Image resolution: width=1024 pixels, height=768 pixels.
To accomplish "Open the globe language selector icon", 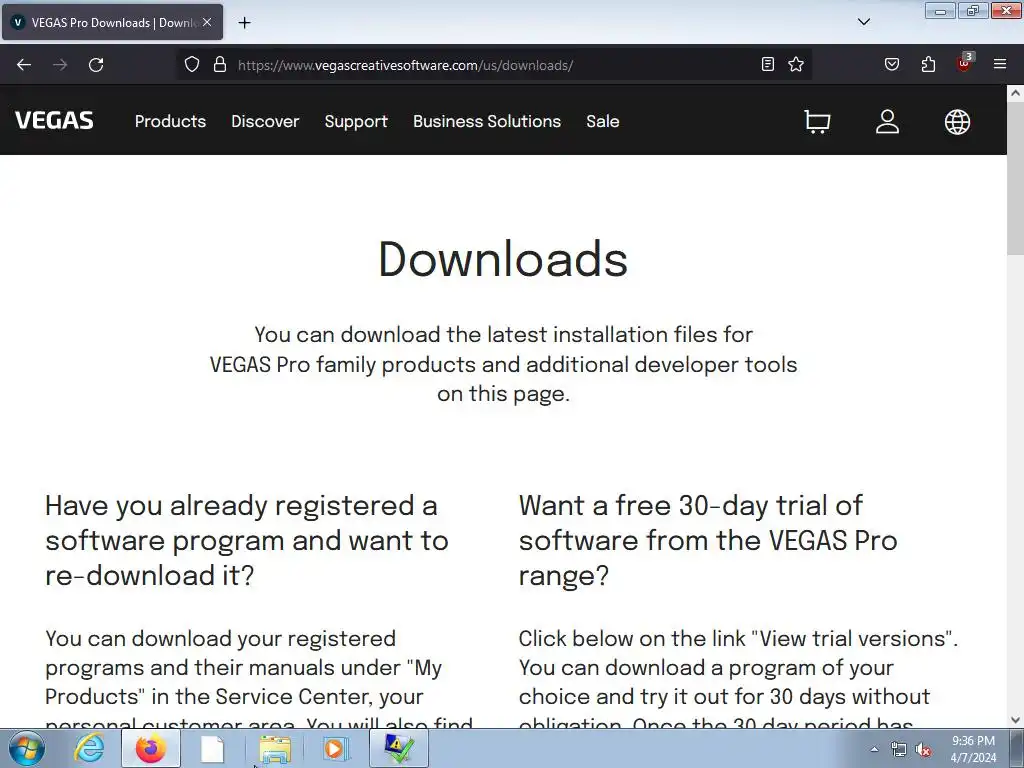I will 957,121.
